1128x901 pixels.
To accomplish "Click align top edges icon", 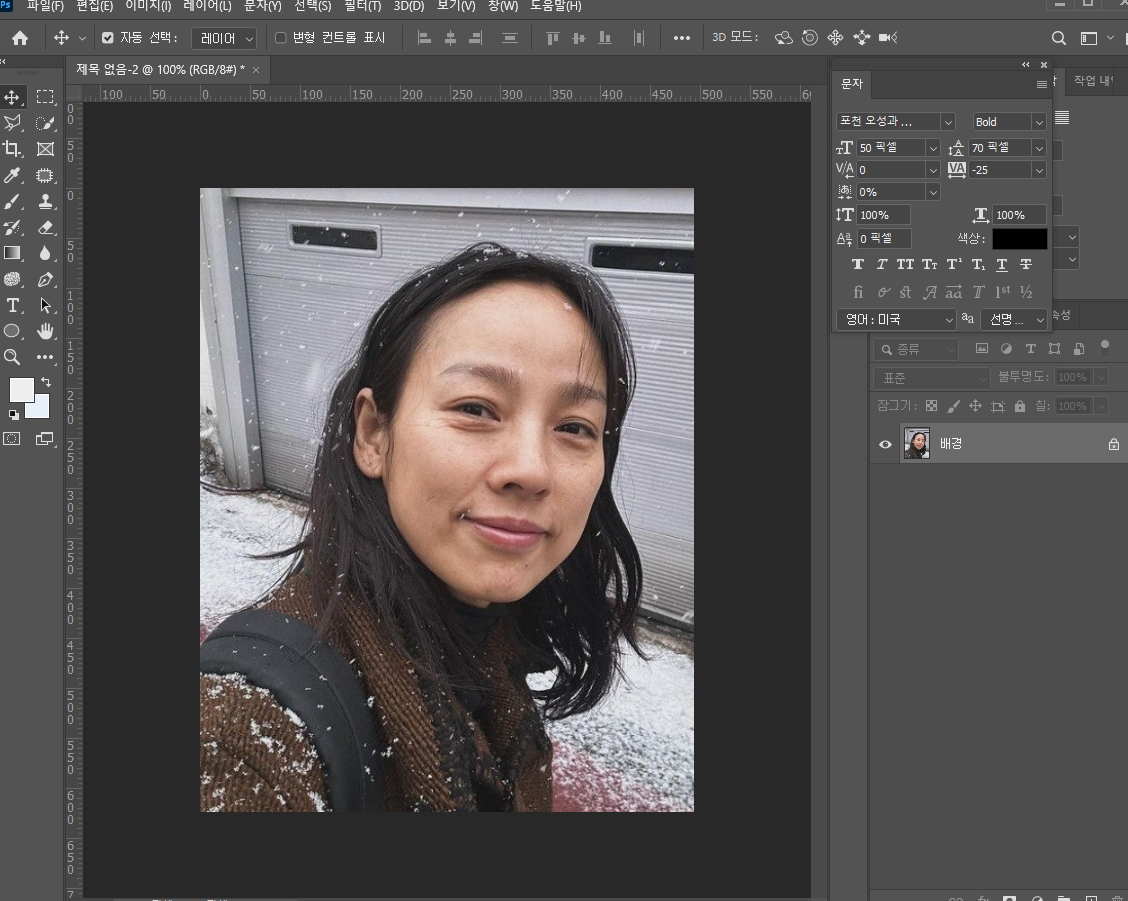I will click(x=552, y=38).
